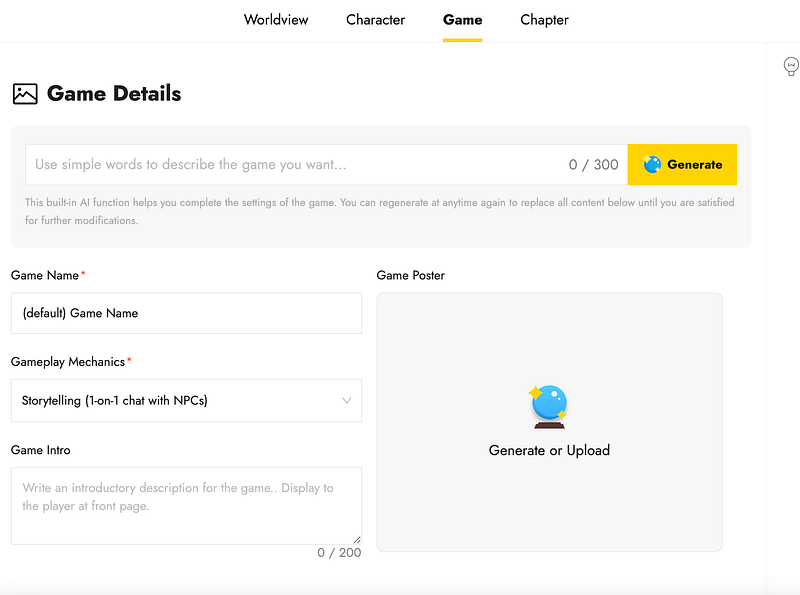Open the lightbulb tips icon

[x=791, y=66]
